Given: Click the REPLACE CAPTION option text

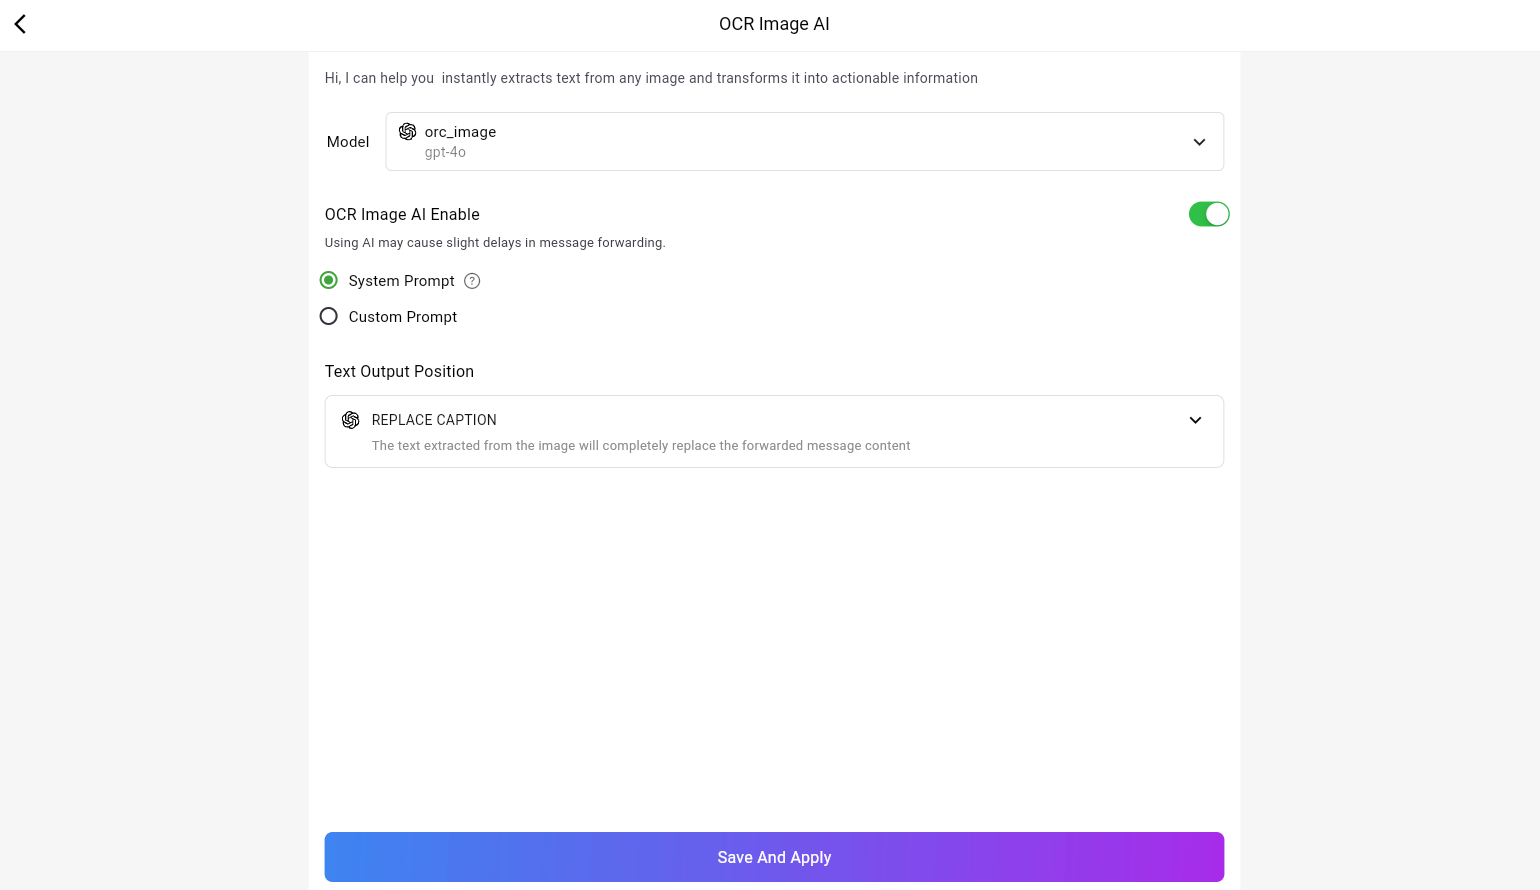Looking at the screenshot, I should click(434, 420).
